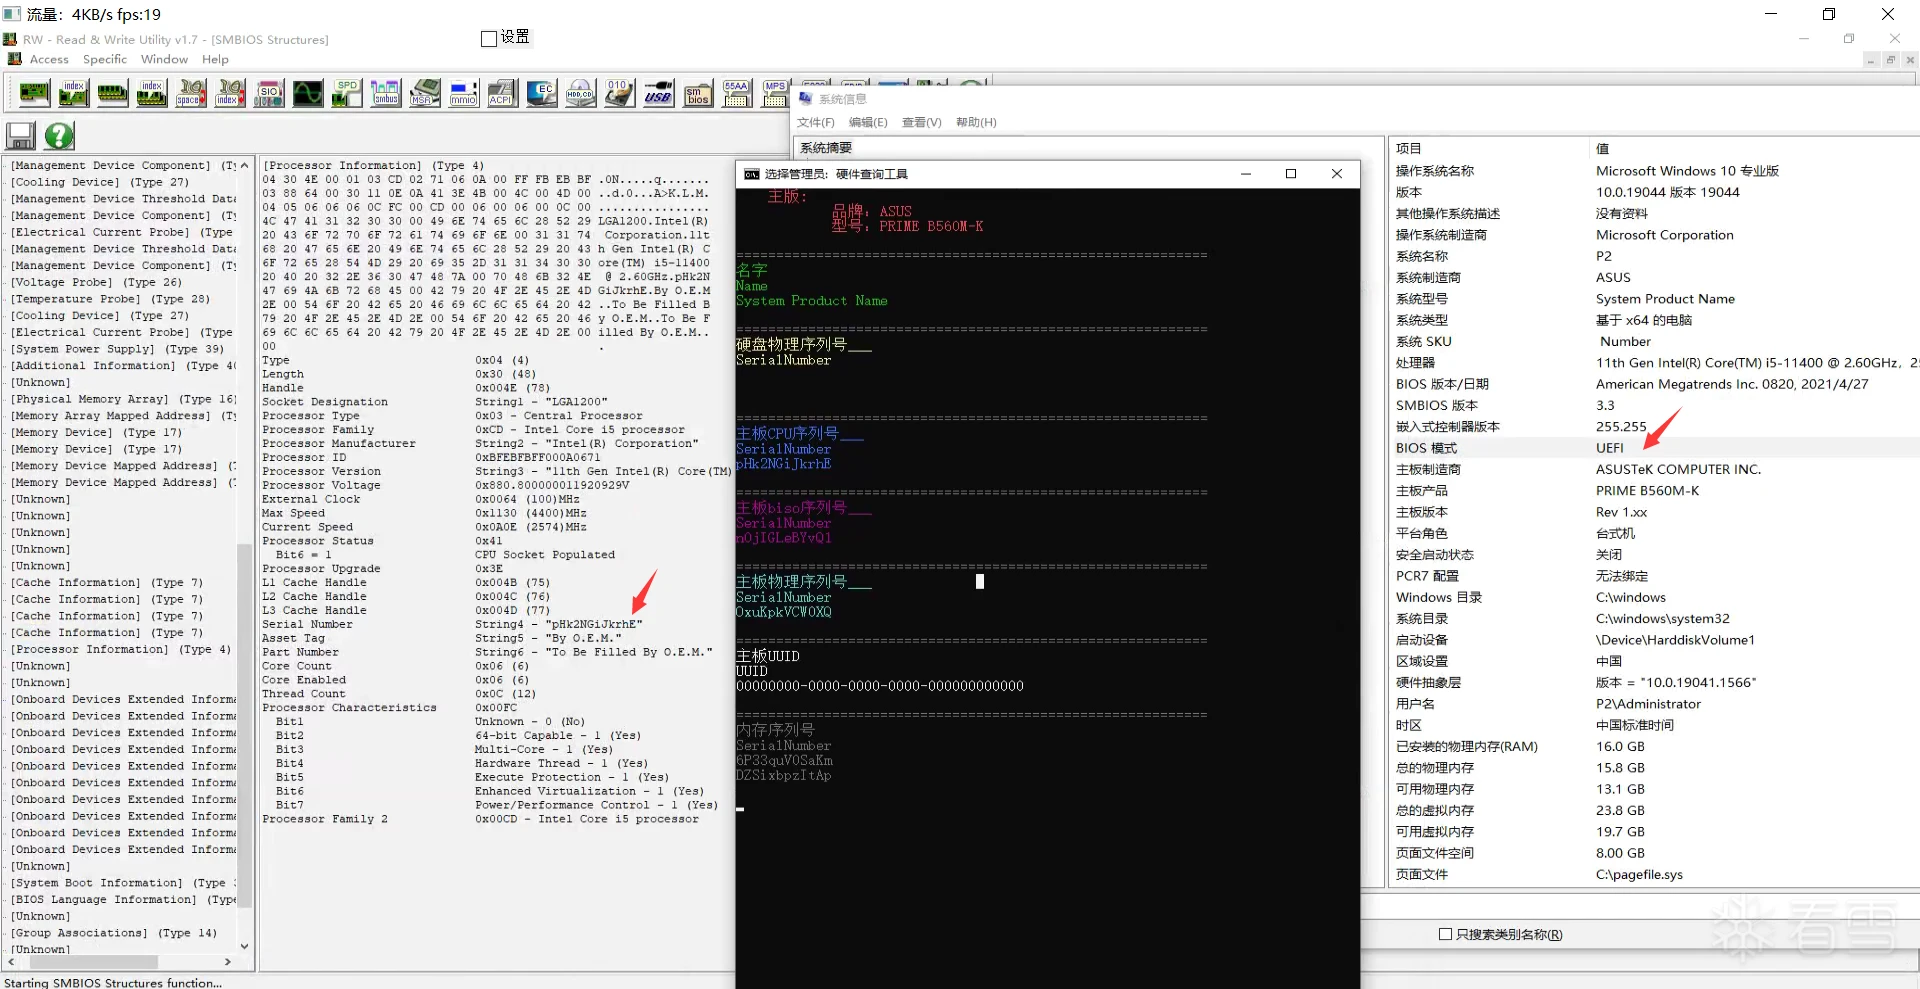Toggle the 设置 checkbox
The width and height of the screenshot is (1920, 989).
pyautogui.click(x=489, y=38)
